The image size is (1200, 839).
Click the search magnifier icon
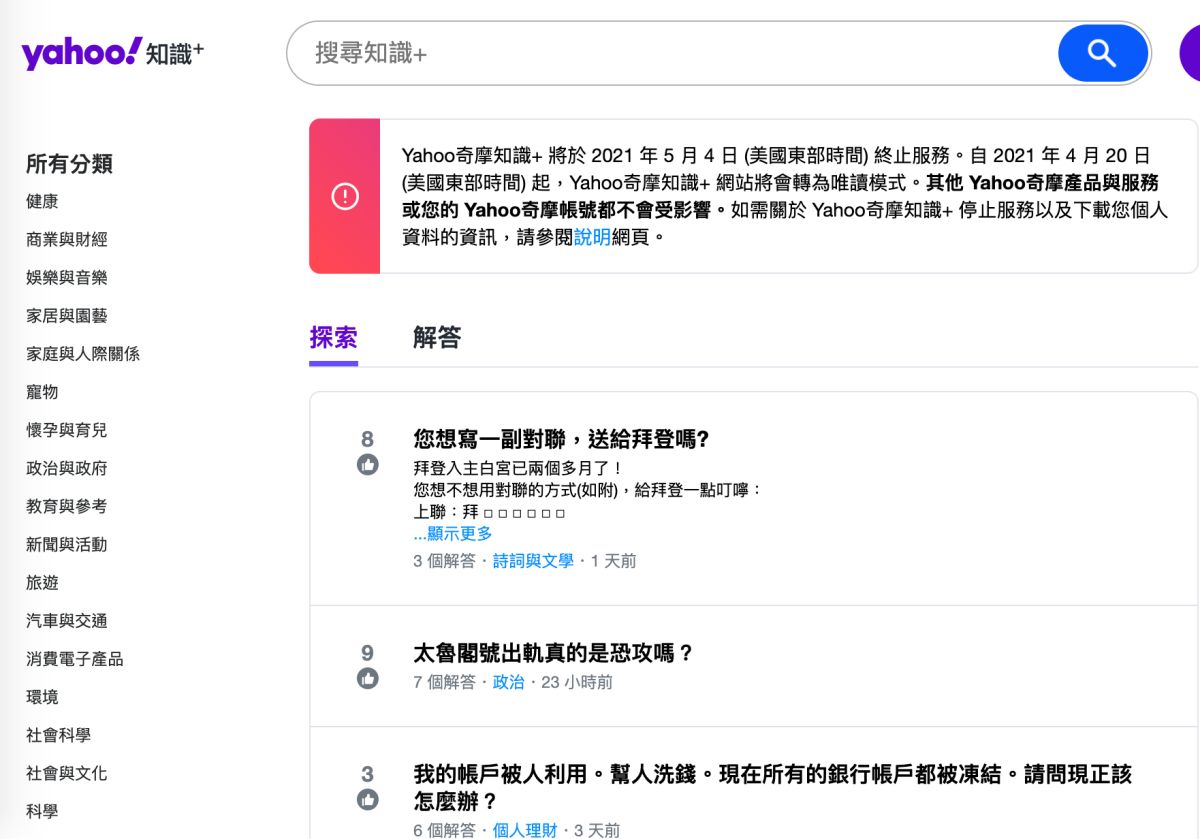(1102, 54)
